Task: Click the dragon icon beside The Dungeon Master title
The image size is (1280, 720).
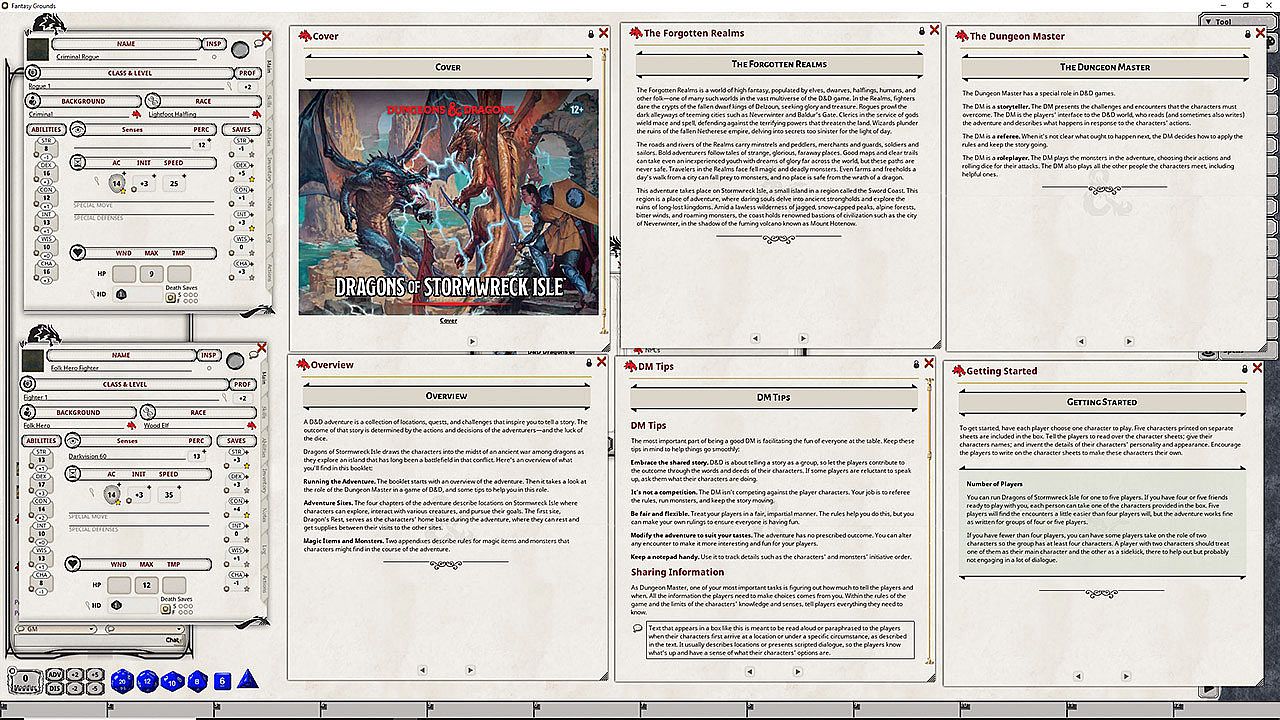Action: (961, 36)
